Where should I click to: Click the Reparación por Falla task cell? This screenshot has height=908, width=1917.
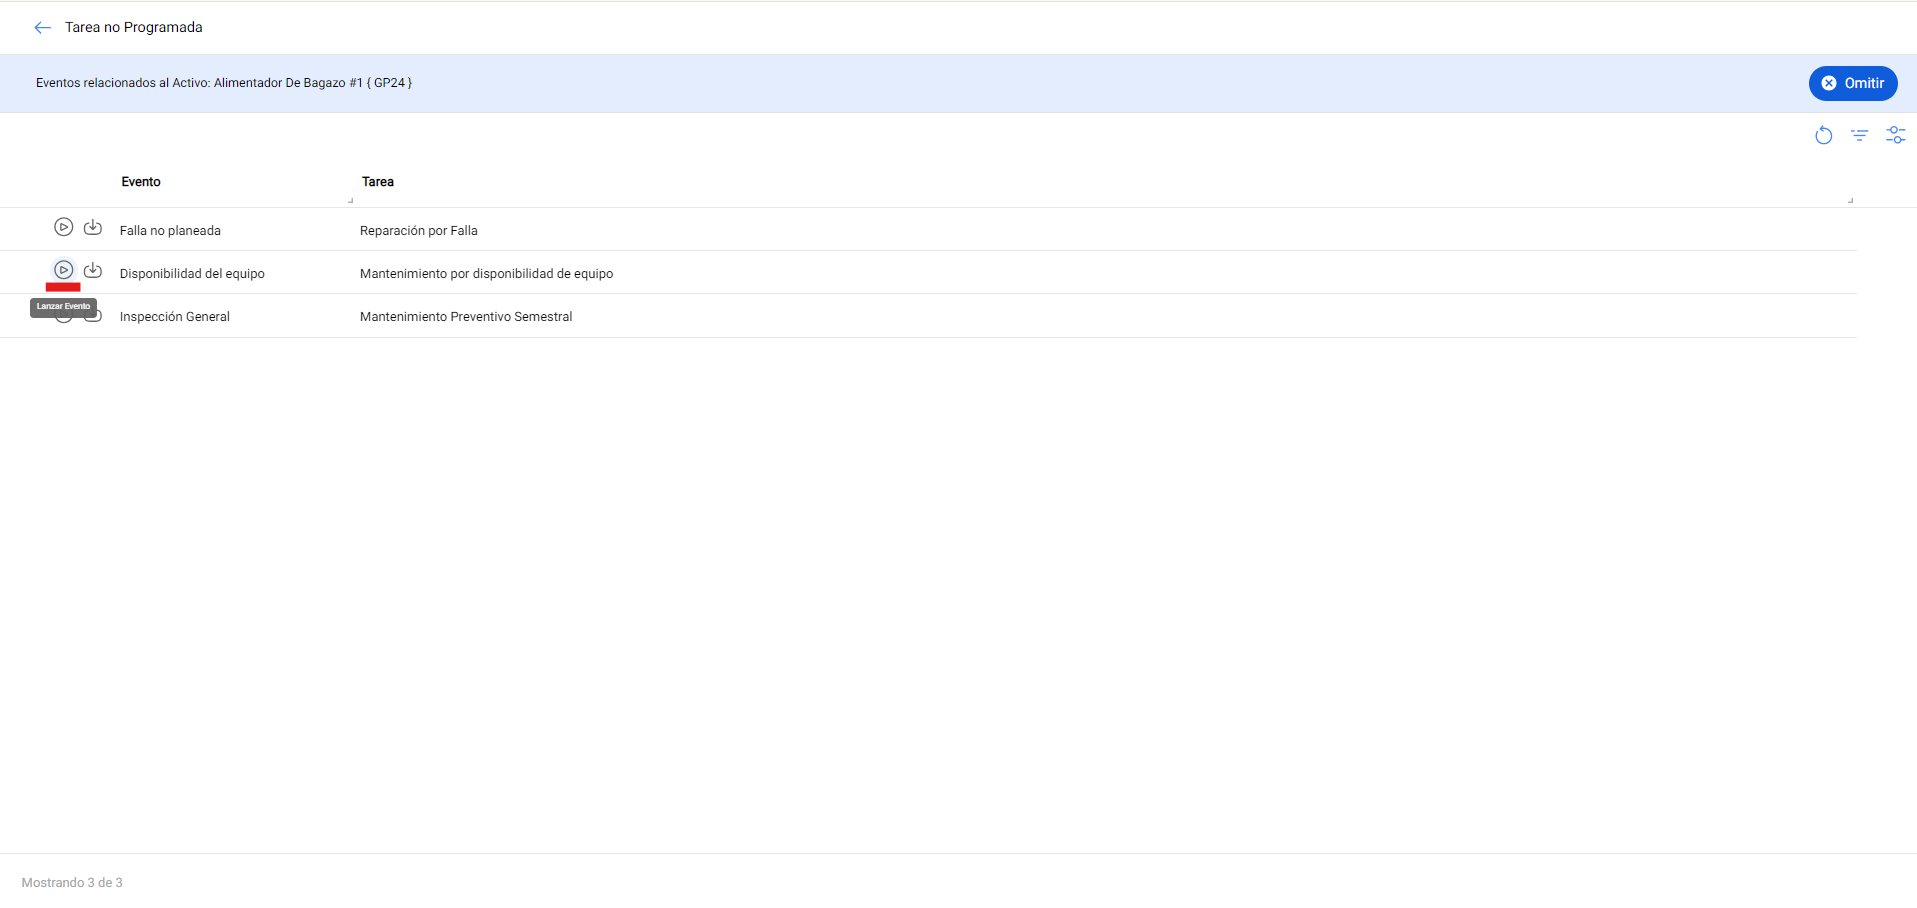[419, 231]
